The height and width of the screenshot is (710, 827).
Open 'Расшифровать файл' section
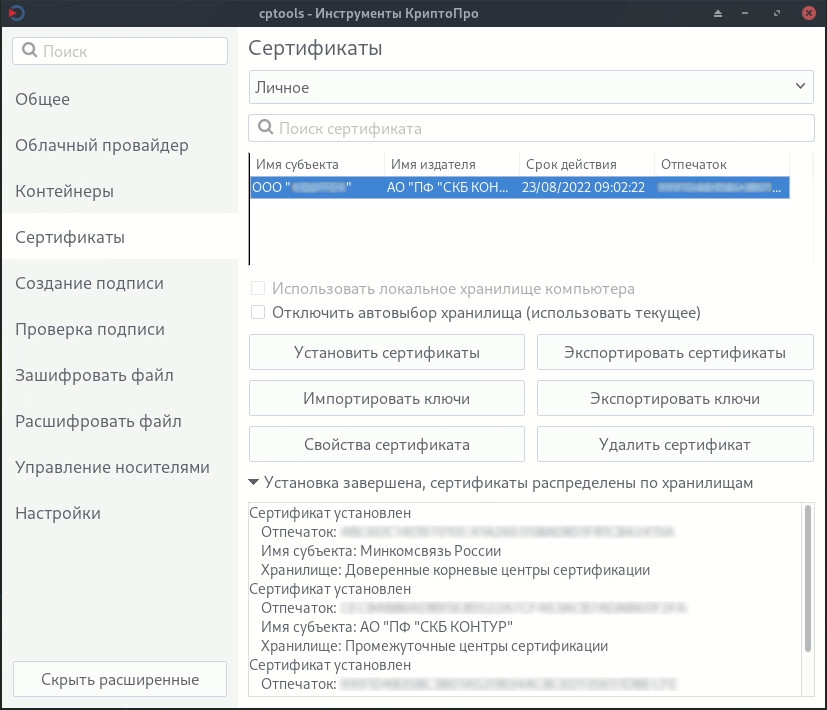click(120, 421)
